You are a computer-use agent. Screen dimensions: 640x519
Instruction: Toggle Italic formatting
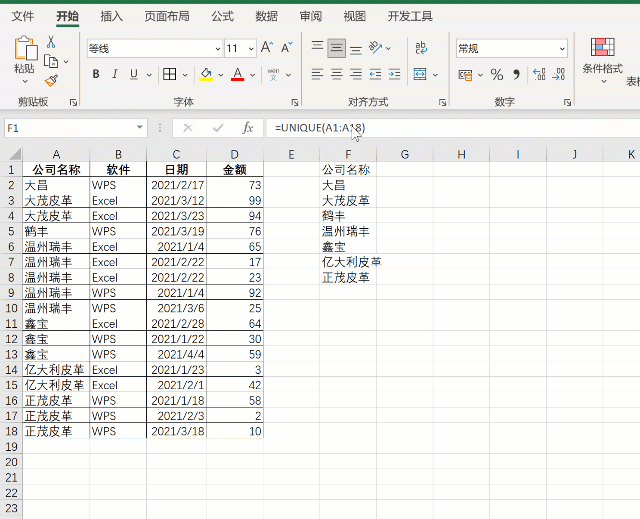[116, 74]
